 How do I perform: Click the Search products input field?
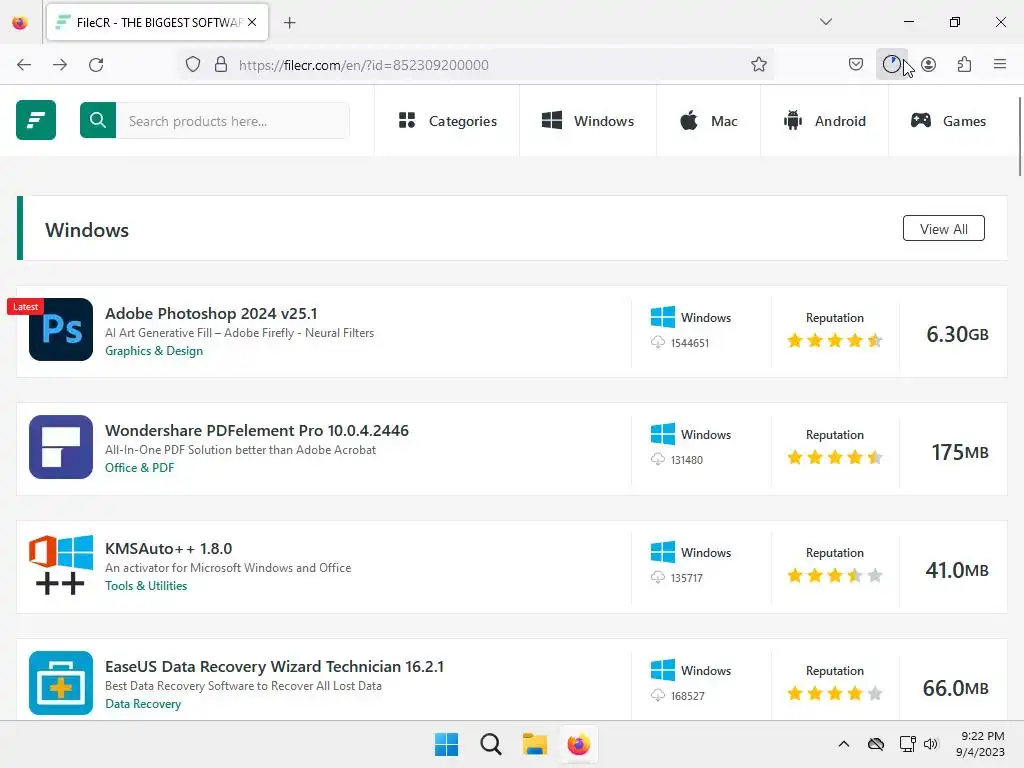(x=232, y=121)
